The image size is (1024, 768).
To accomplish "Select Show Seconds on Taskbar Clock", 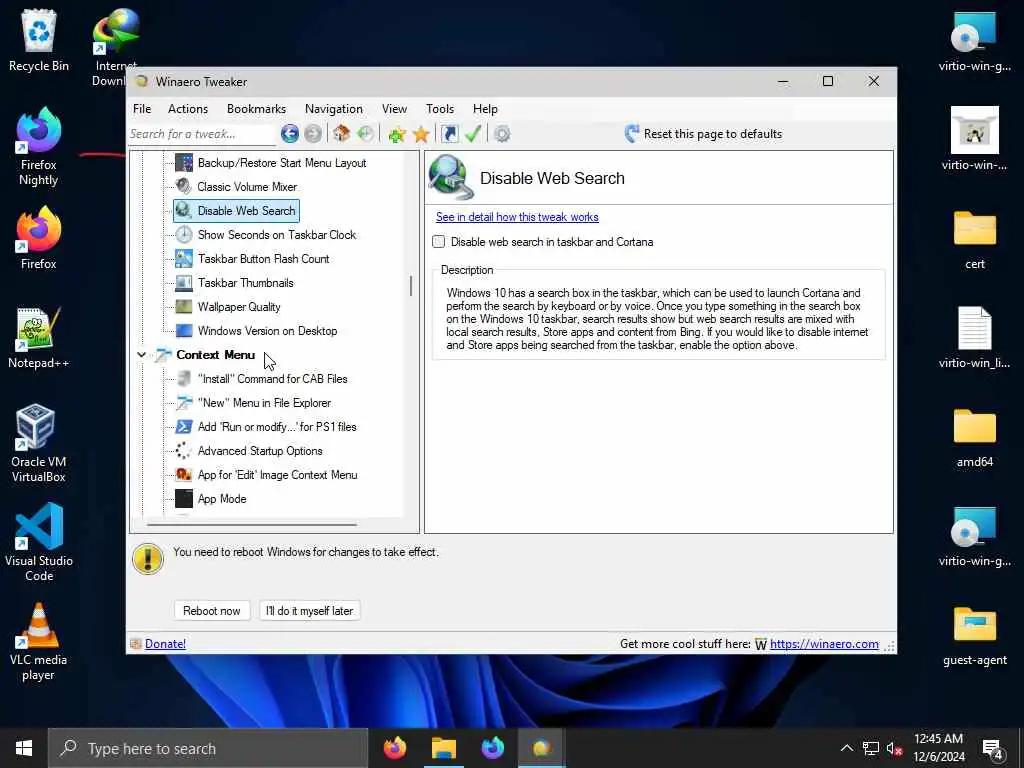I will pos(277,234).
